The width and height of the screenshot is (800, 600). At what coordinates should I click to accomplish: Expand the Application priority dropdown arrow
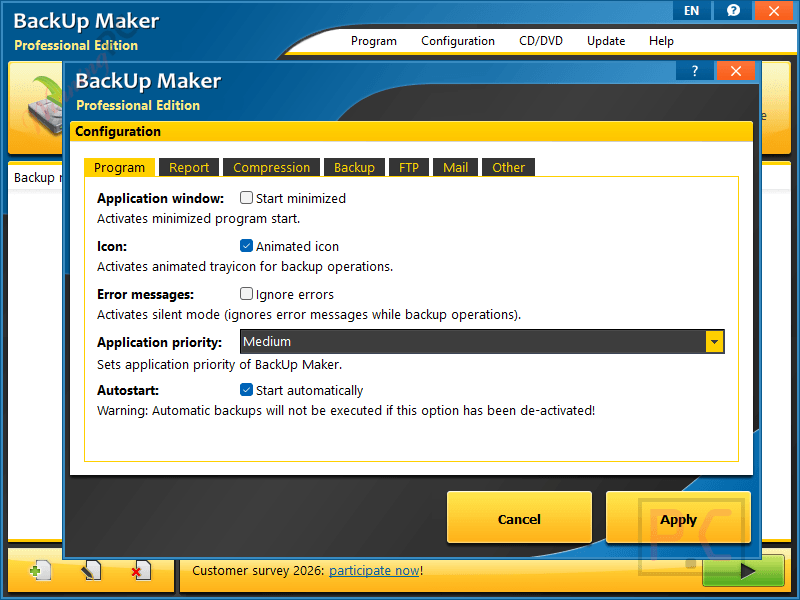click(x=714, y=341)
